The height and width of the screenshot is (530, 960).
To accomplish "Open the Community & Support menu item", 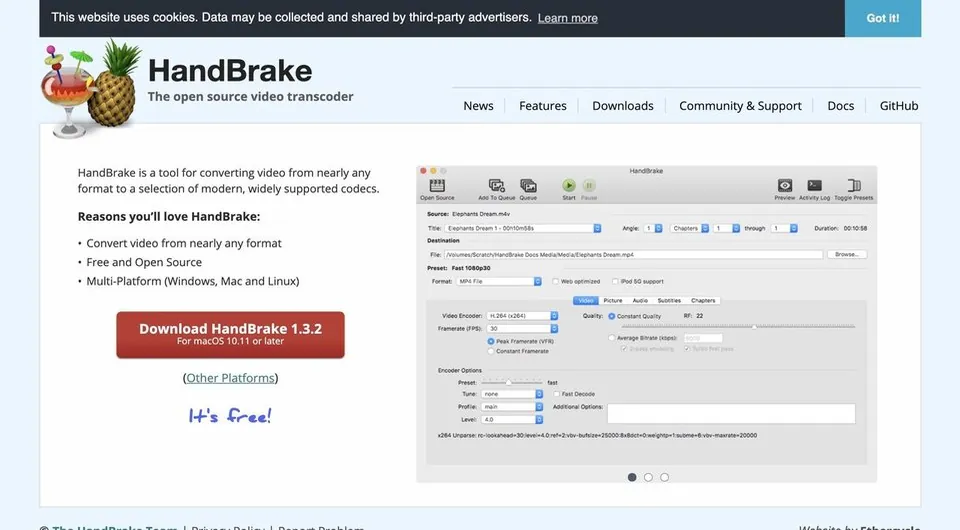I will click(x=740, y=106).
